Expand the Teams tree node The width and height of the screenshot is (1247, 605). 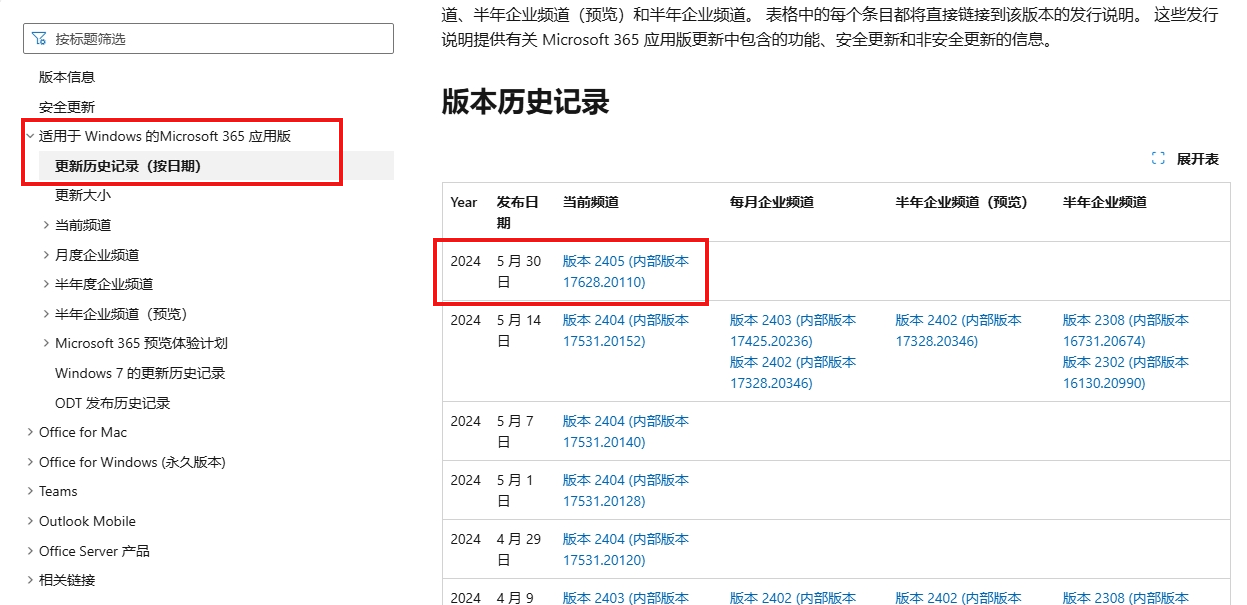(30, 491)
